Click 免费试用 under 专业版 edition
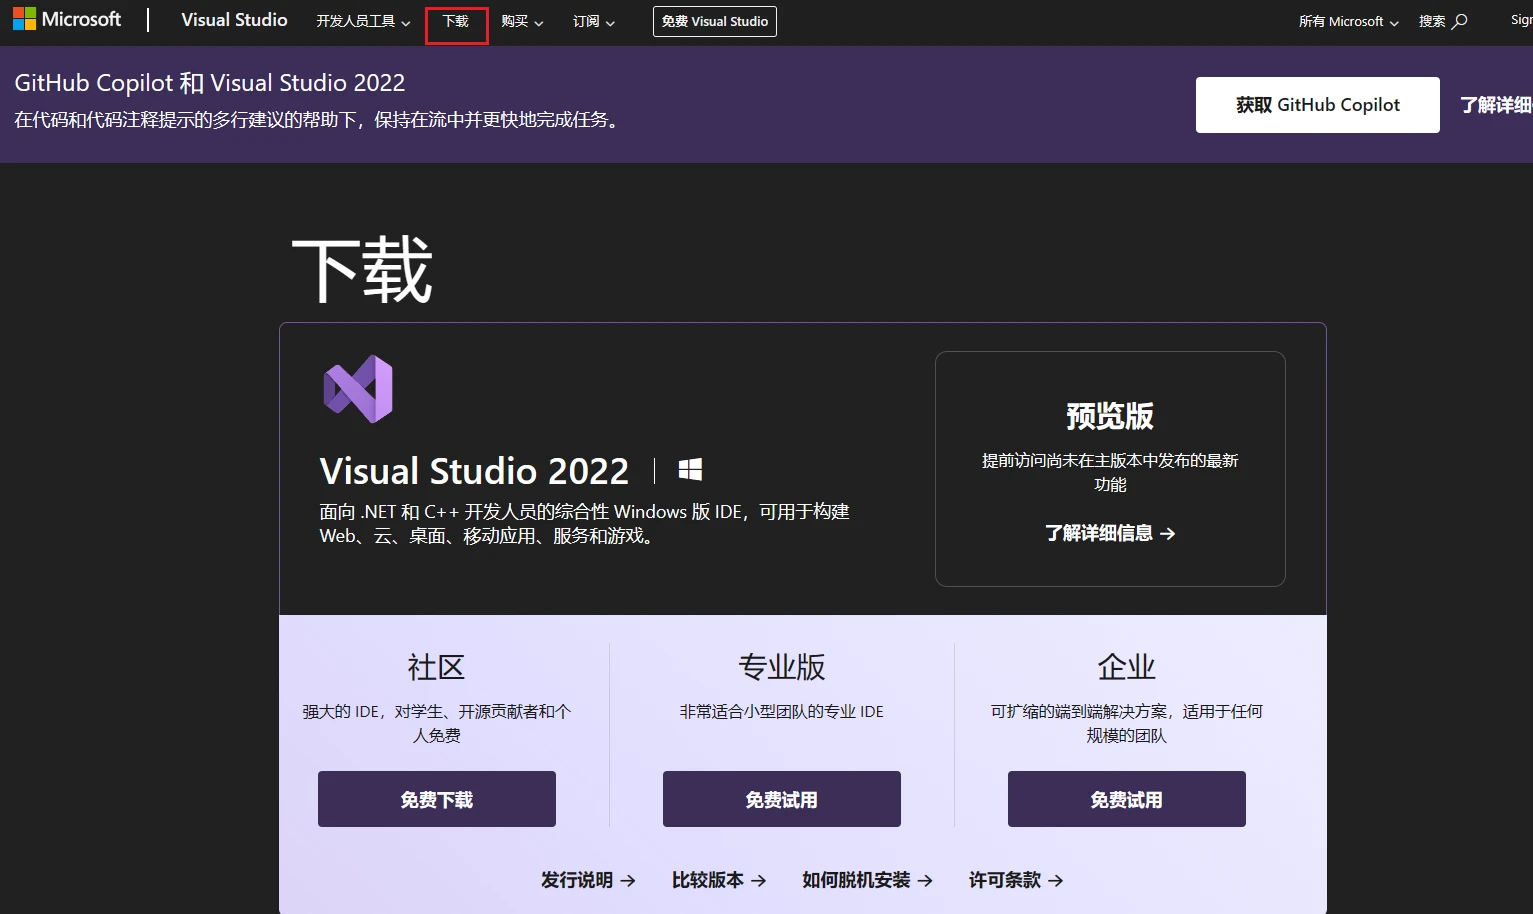 782,799
